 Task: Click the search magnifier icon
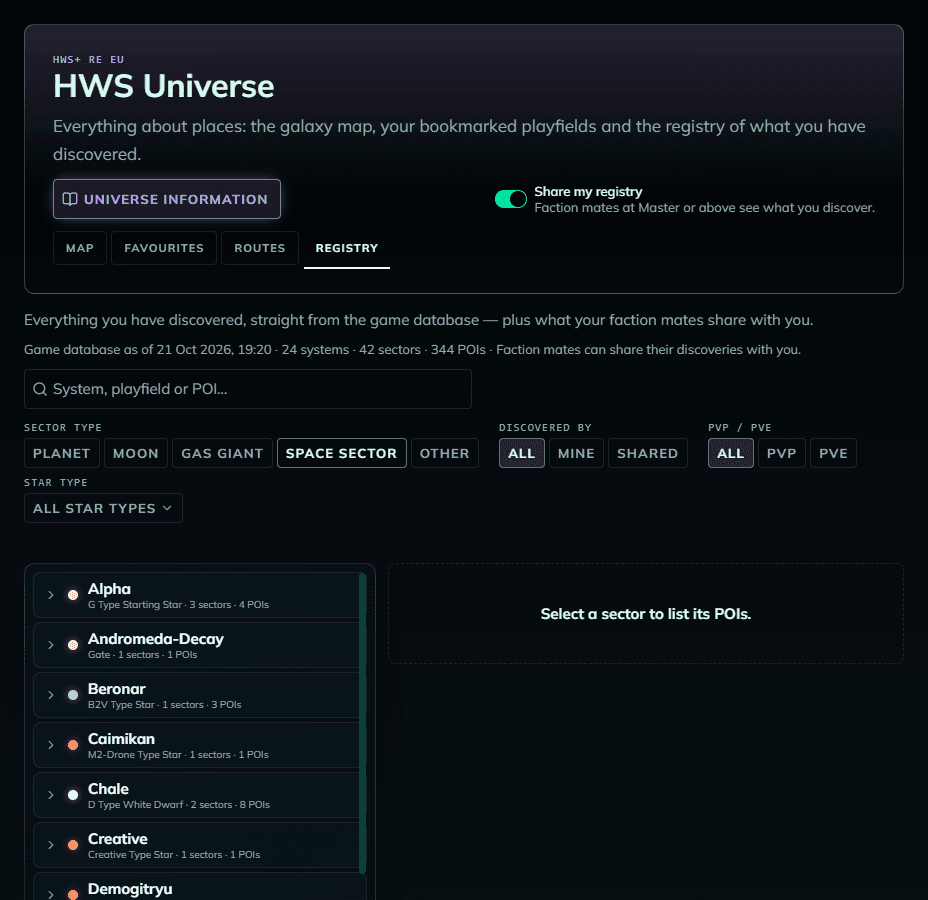pyautogui.click(x=40, y=389)
